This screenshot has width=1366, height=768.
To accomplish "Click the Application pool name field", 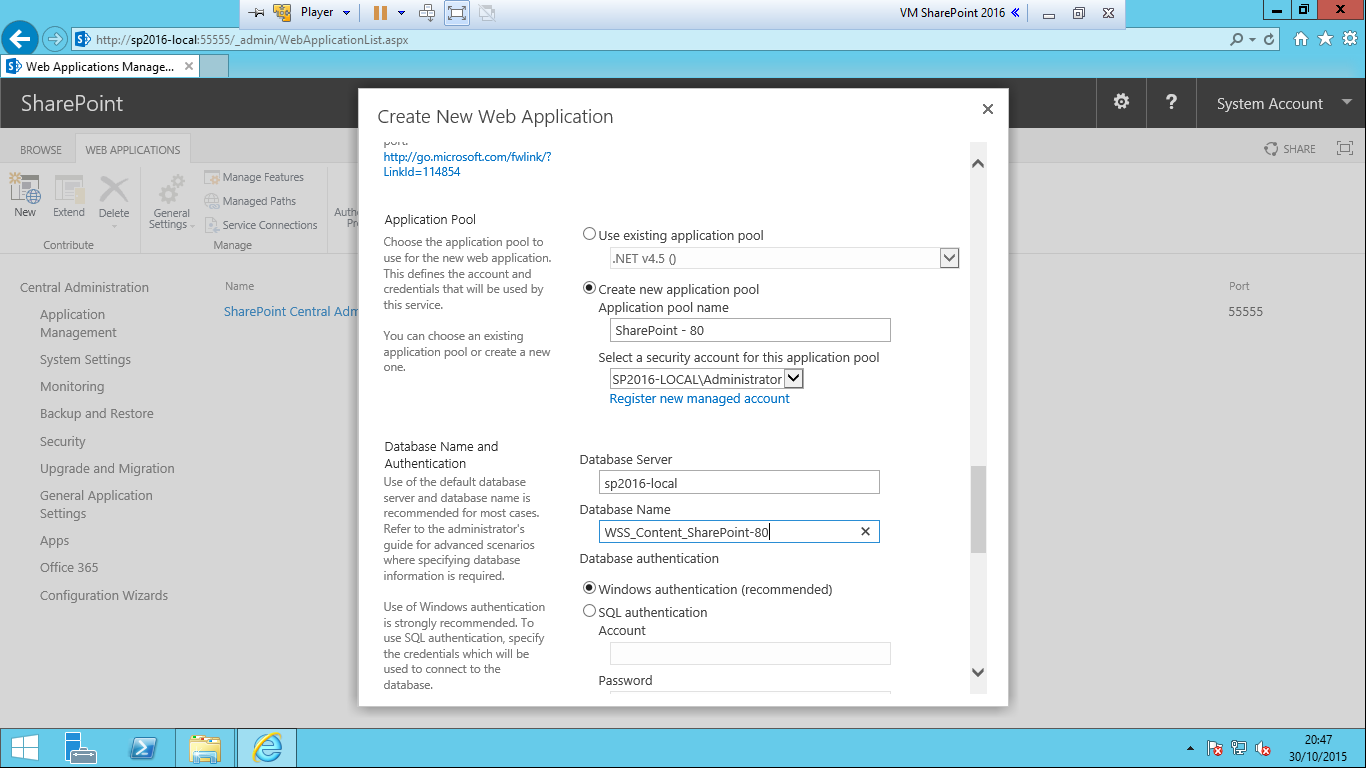I will [x=750, y=330].
